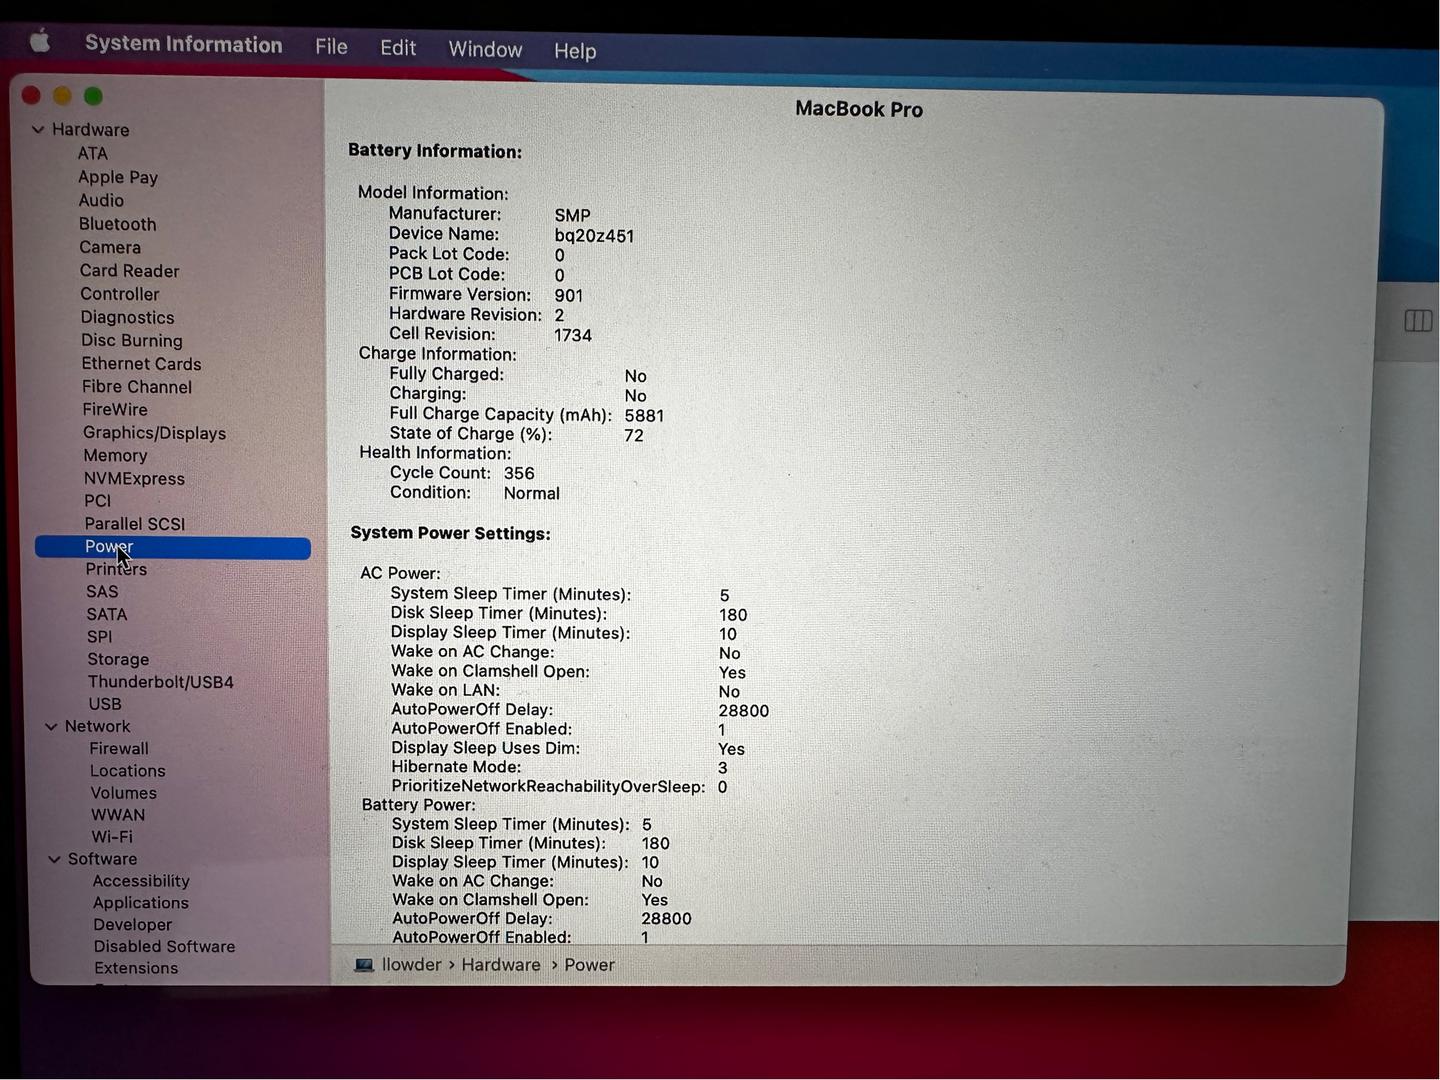Select Volumes under Network
The image size is (1440, 1080).
coord(124,793)
